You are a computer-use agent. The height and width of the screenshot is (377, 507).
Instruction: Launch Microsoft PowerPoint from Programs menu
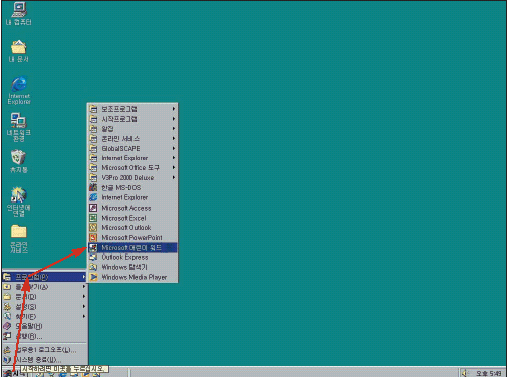133,238
